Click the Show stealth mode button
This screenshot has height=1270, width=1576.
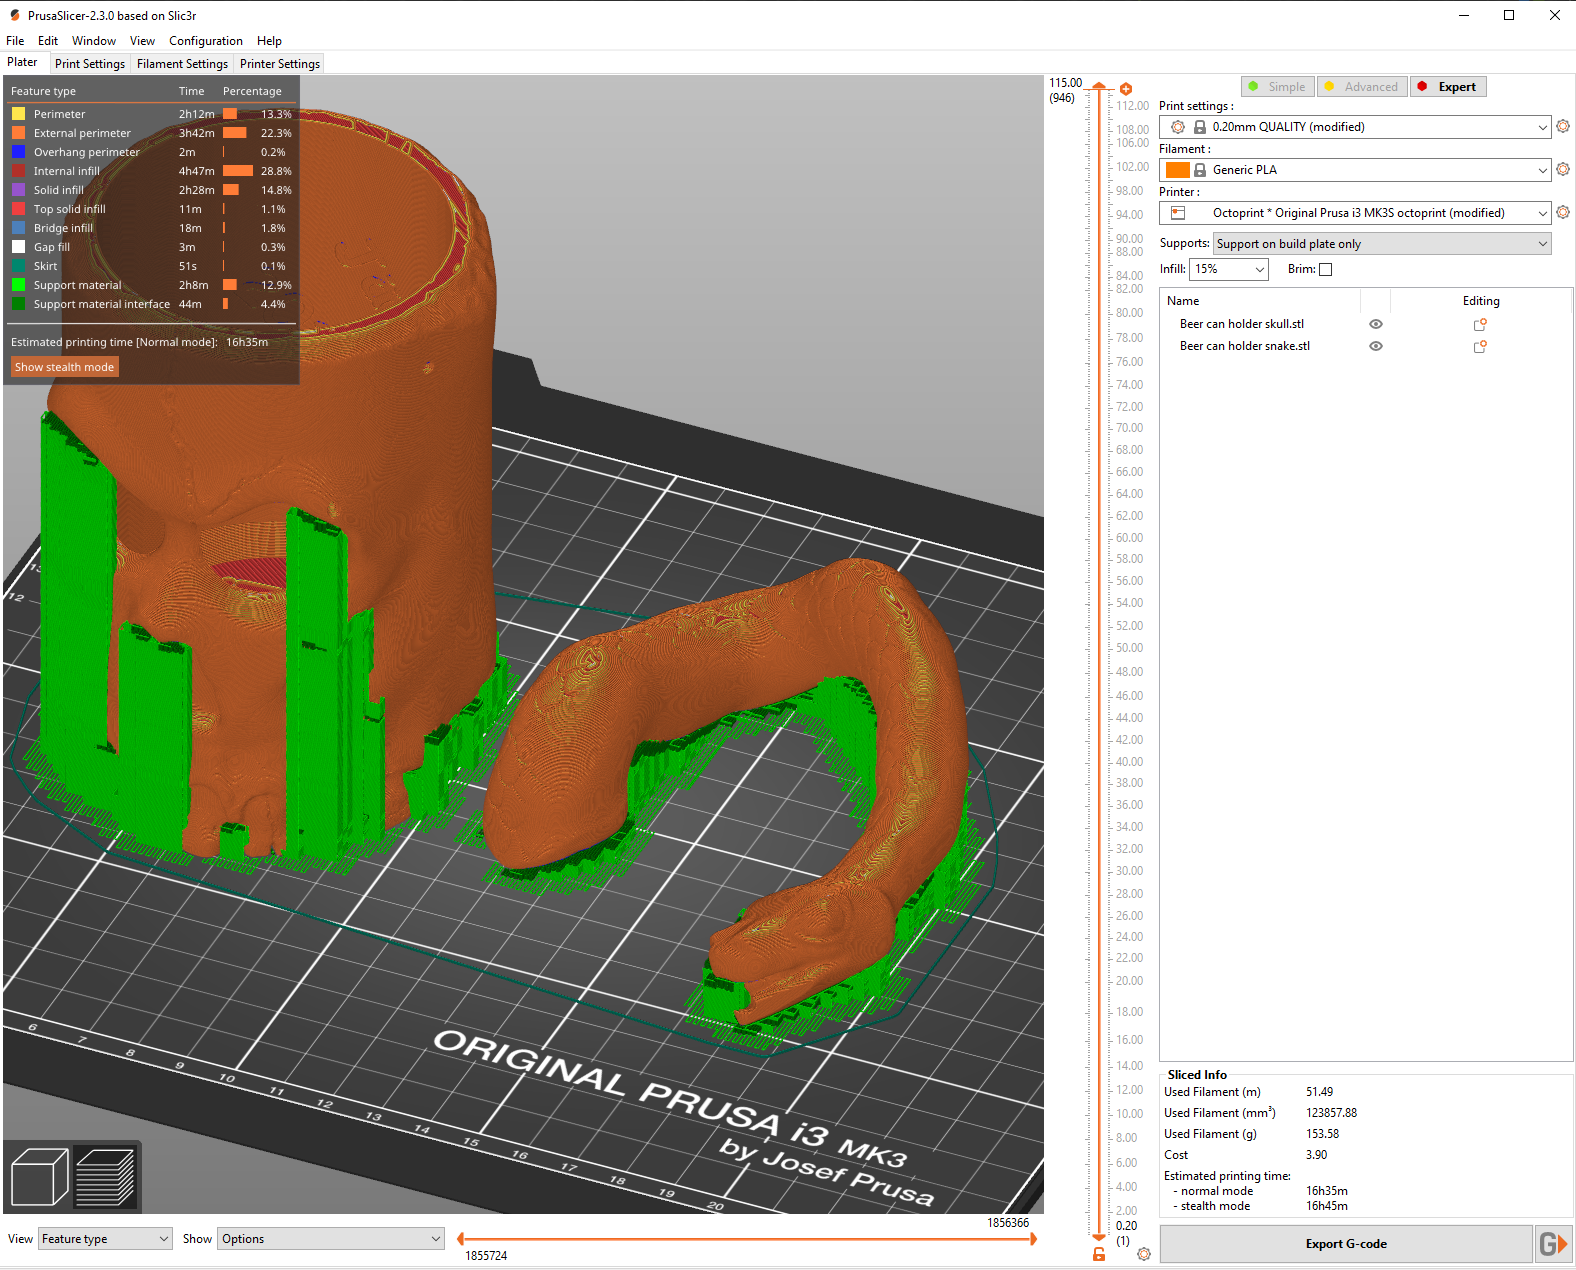65,367
